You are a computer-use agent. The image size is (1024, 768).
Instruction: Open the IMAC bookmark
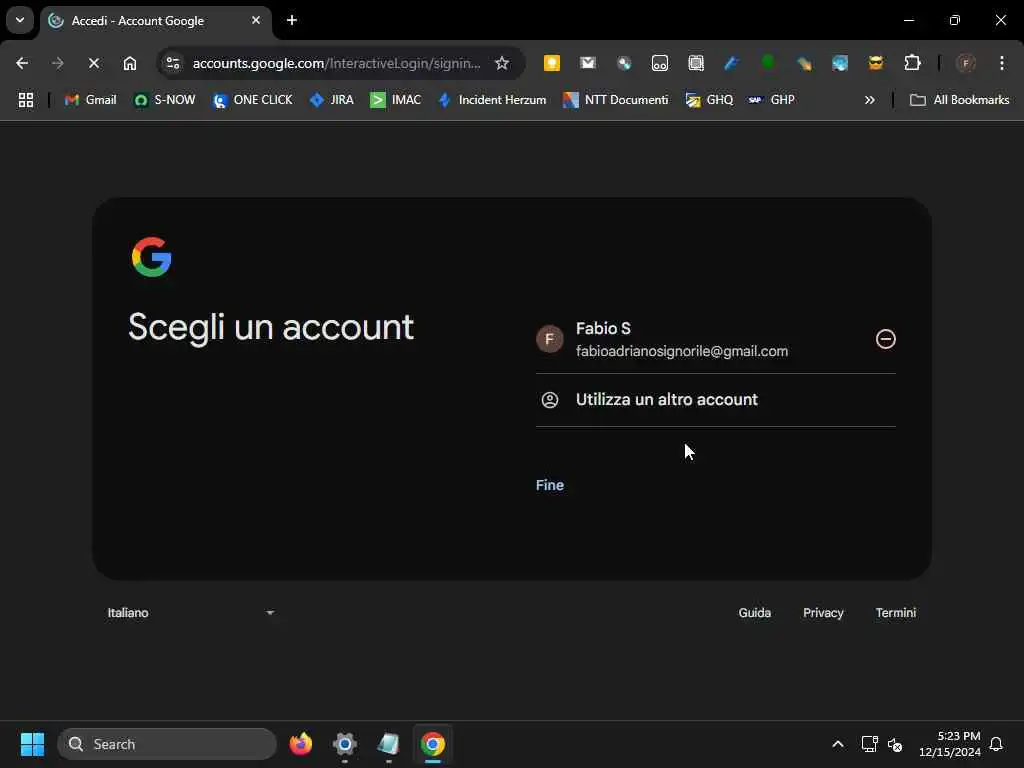coord(396,100)
